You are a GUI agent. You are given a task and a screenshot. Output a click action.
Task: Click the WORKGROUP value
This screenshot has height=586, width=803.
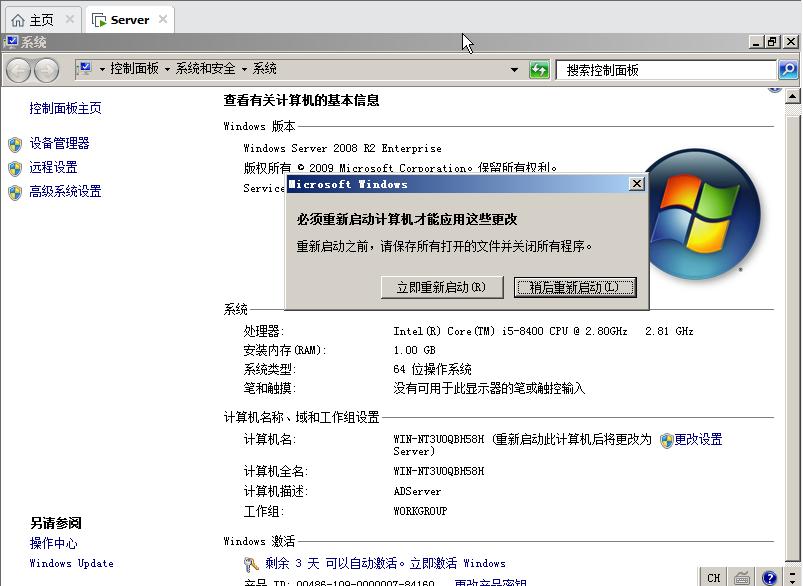click(420, 511)
